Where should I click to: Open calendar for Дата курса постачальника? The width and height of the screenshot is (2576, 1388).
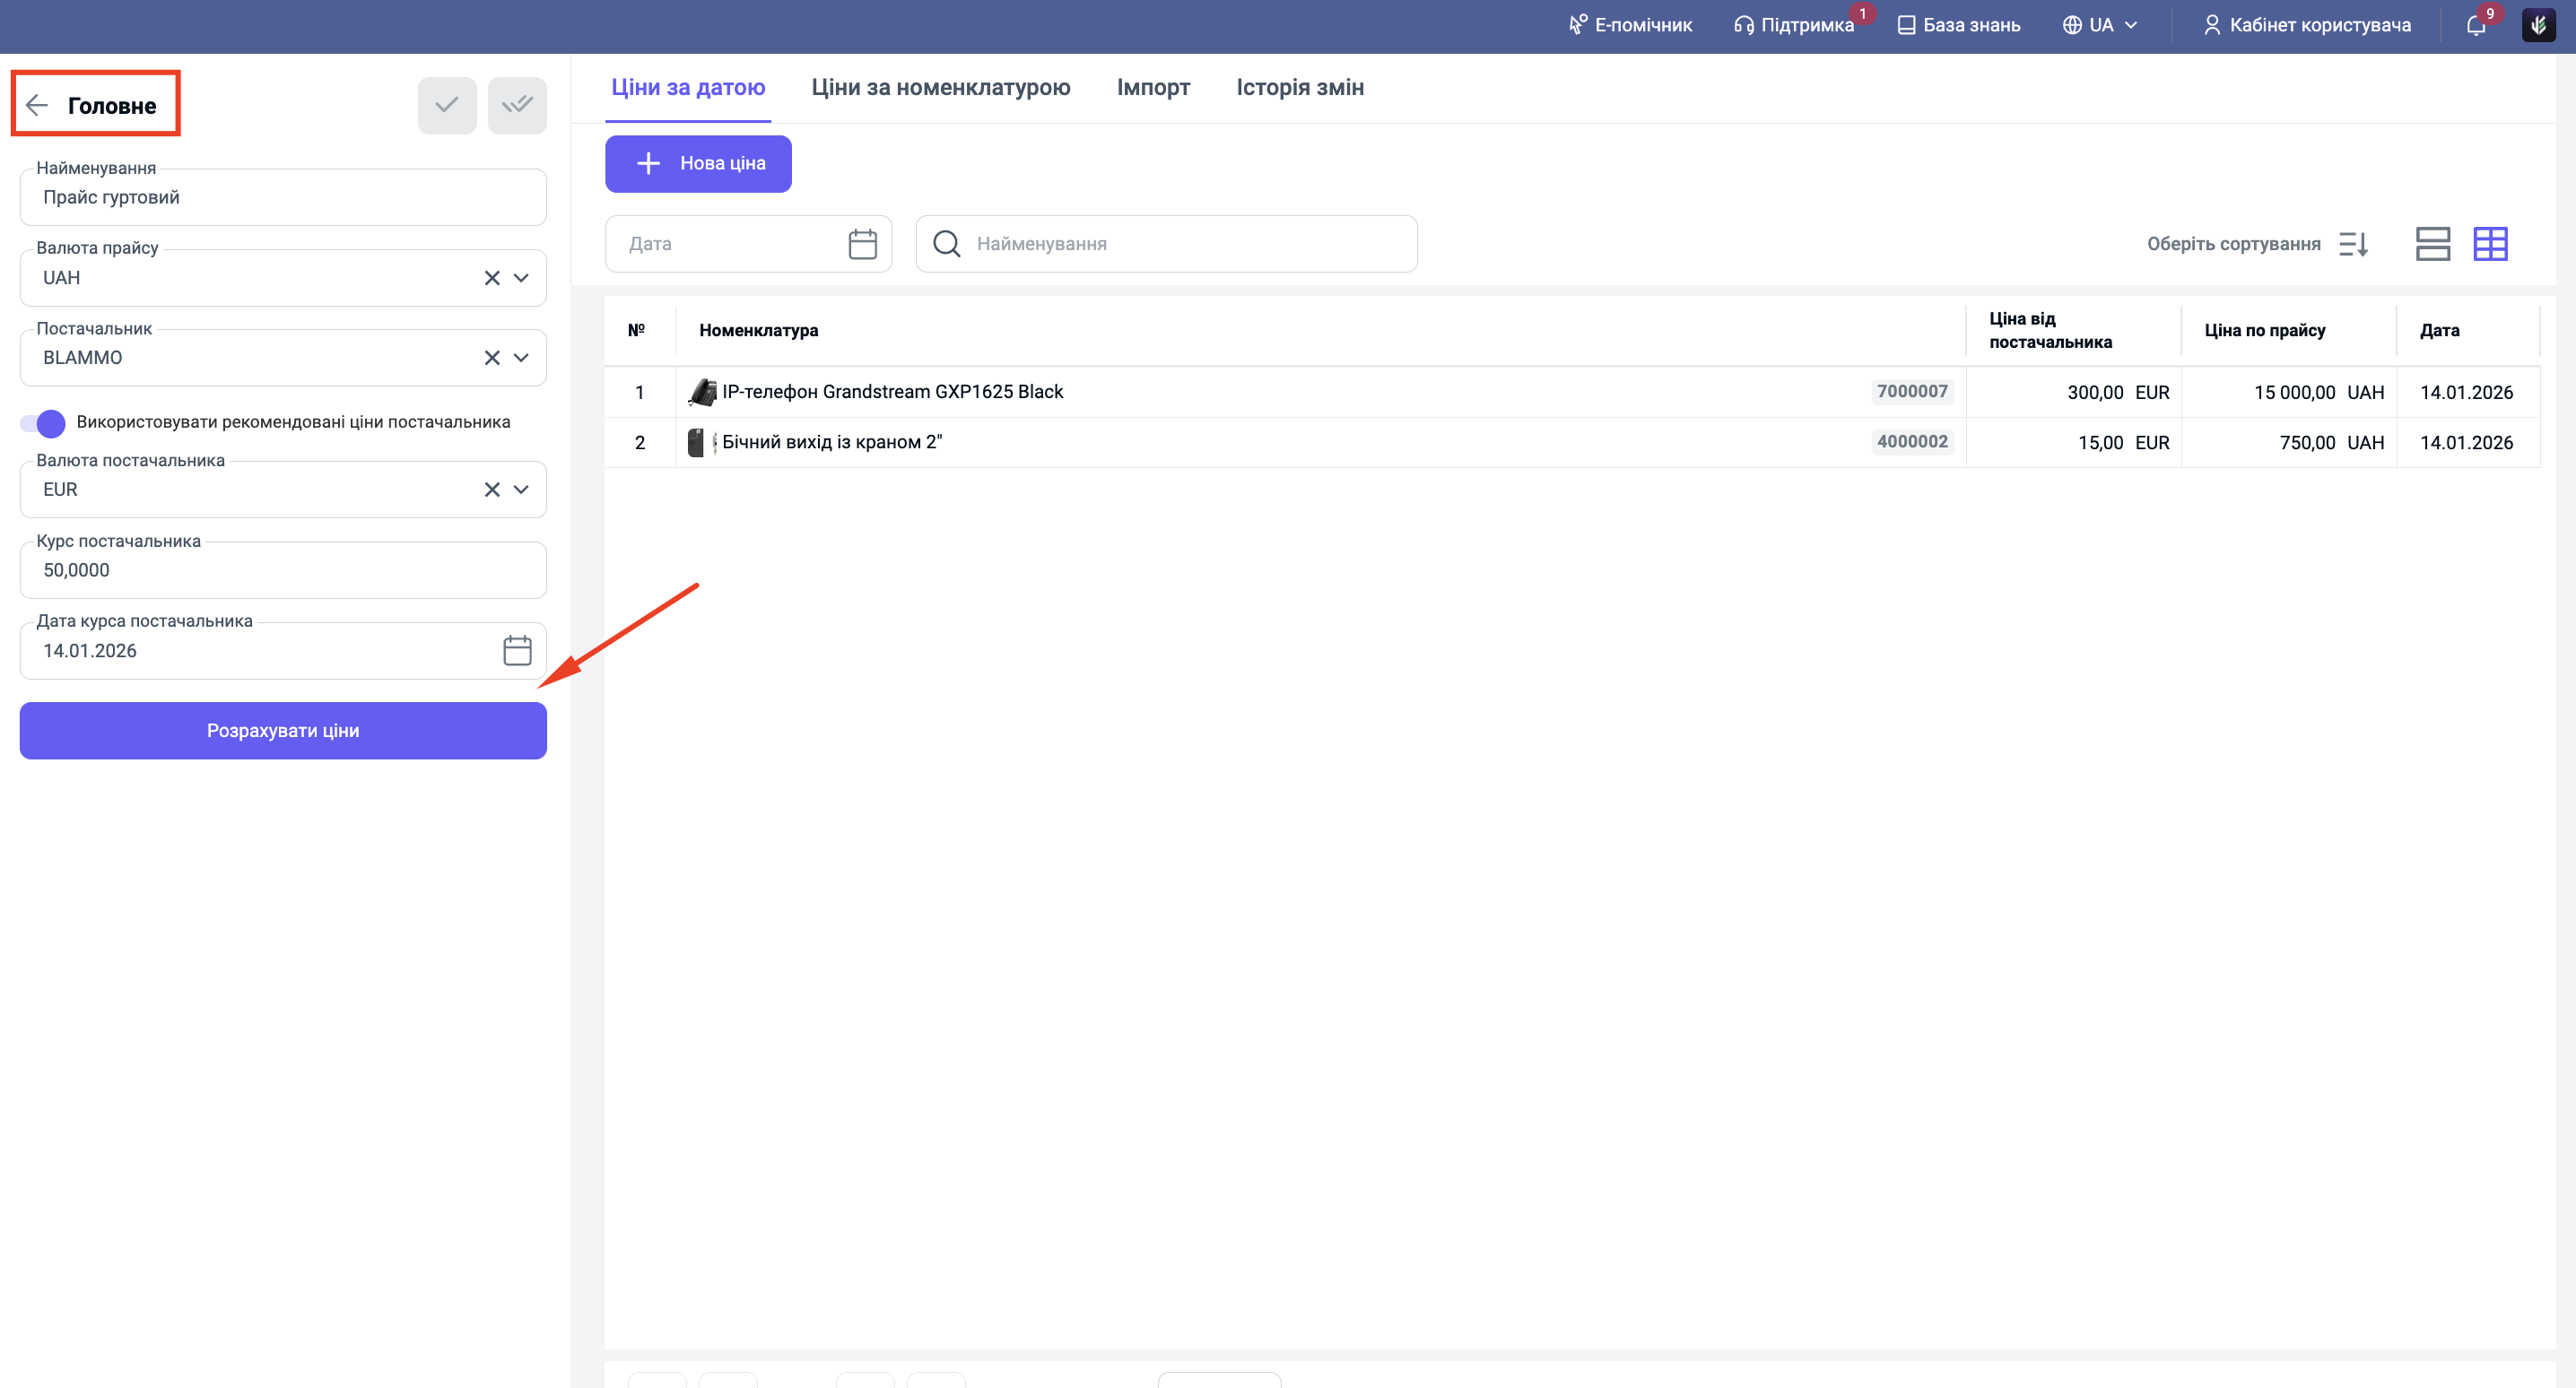[x=517, y=651]
